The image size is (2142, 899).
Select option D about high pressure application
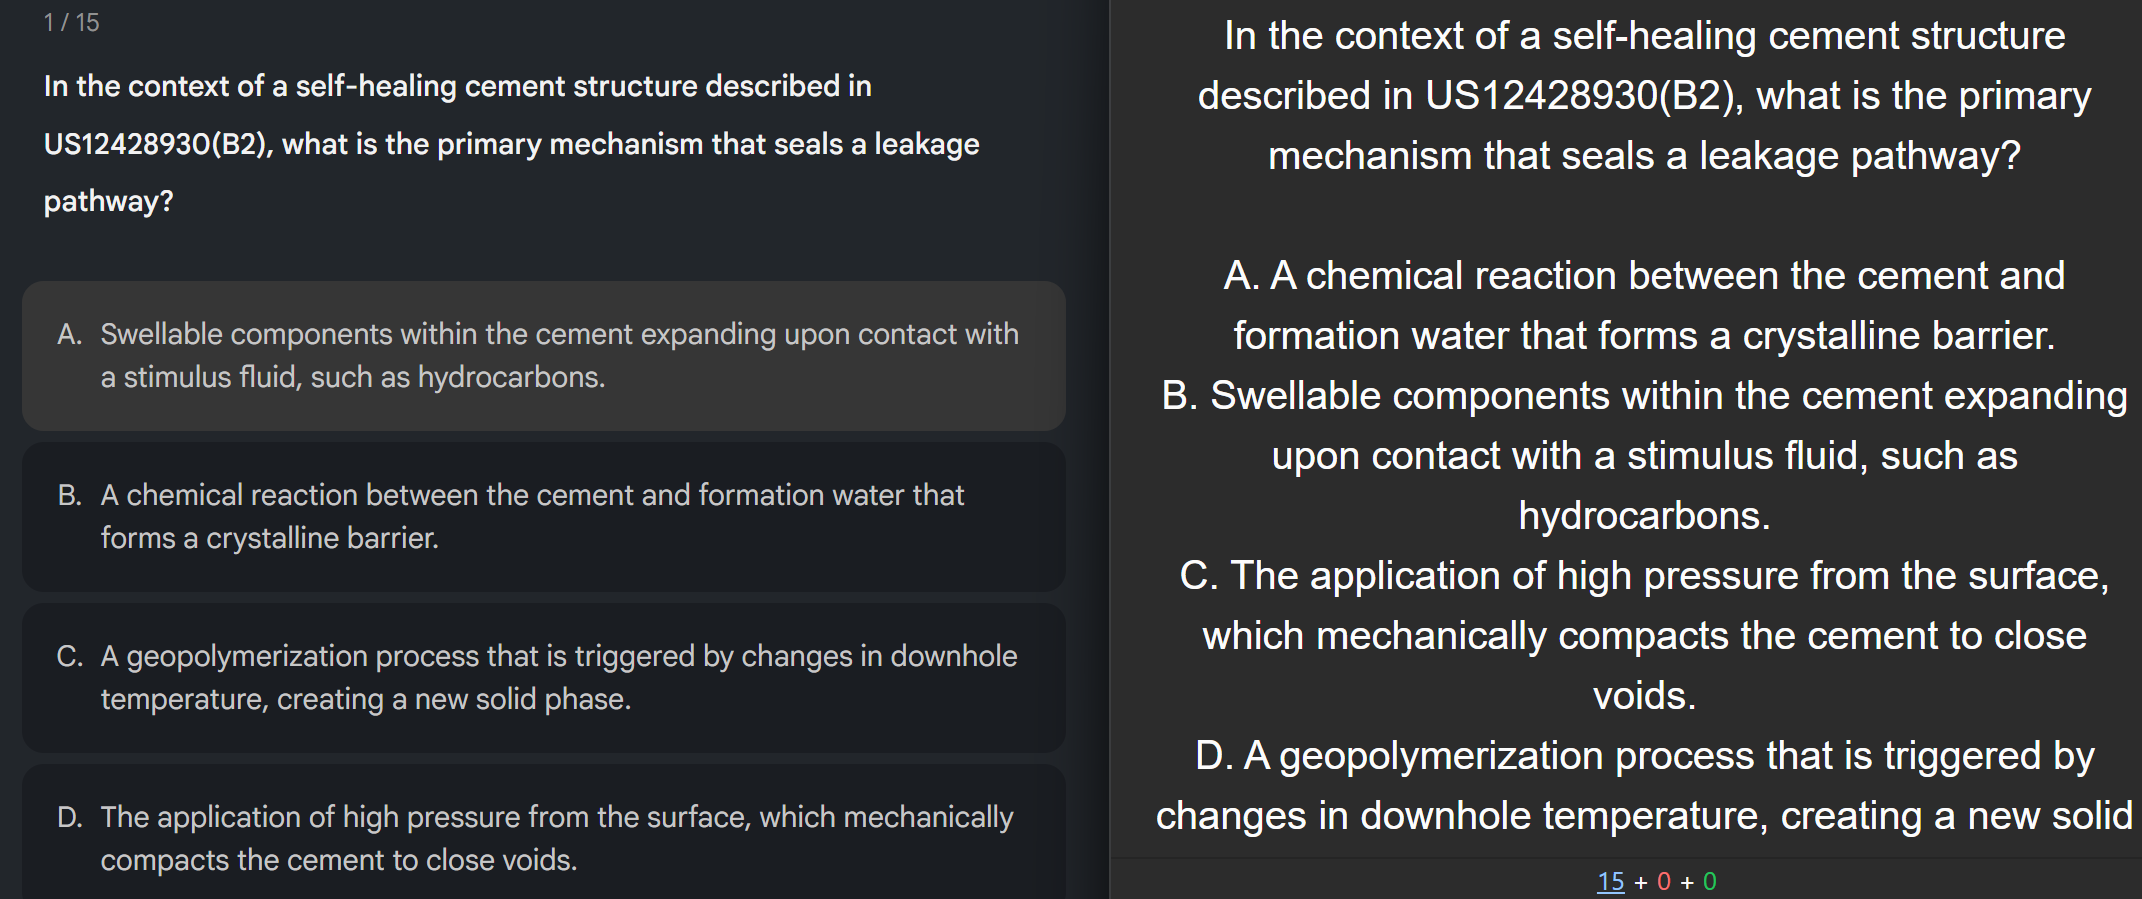click(x=545, y=835)
